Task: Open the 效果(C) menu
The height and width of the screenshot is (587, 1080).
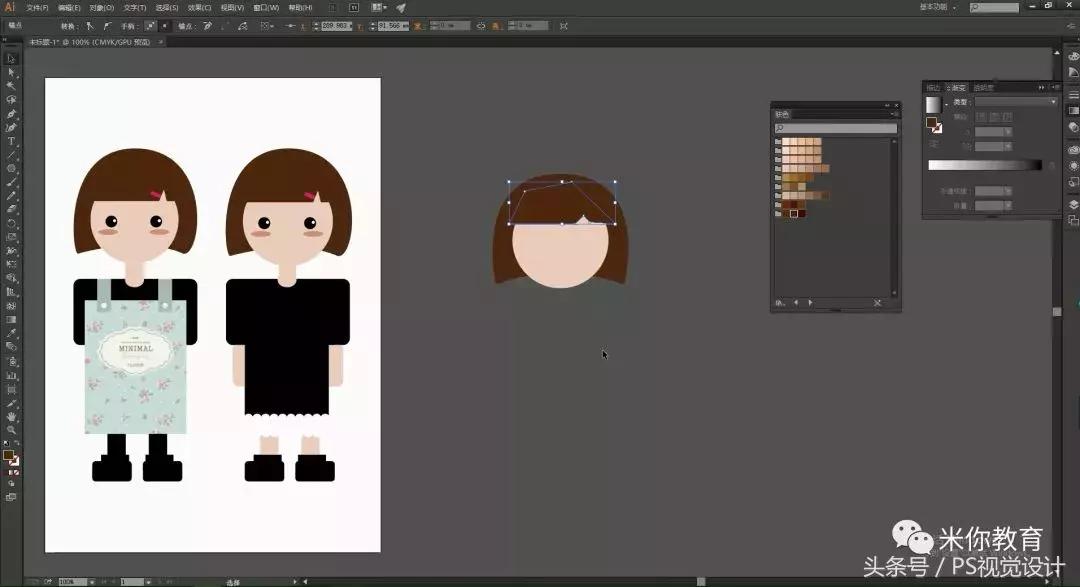Action: point(199,7)
